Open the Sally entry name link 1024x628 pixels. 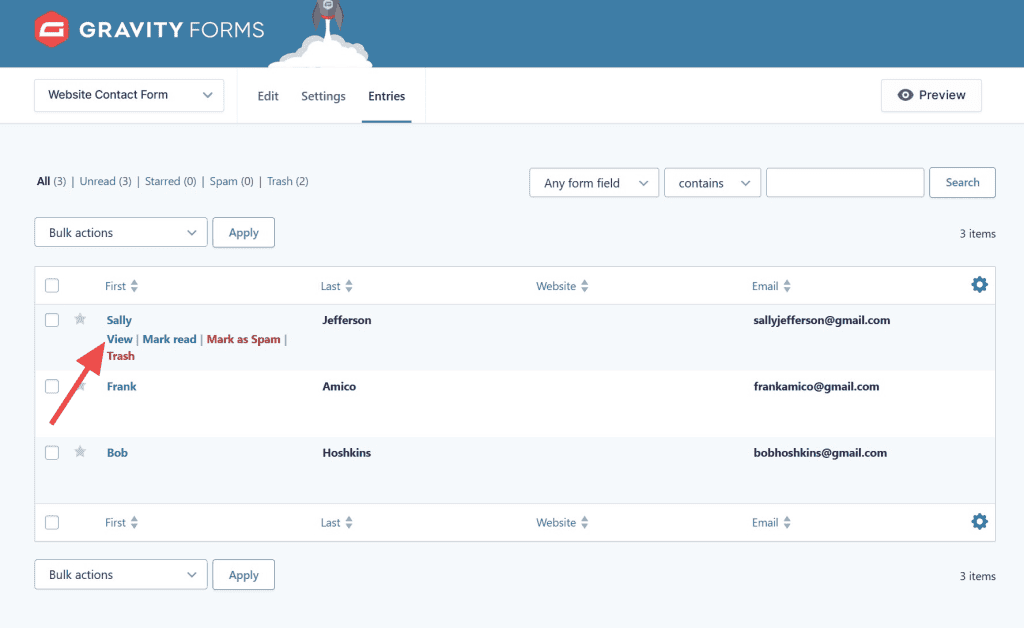pyautogui.click(x=120, y=320)
